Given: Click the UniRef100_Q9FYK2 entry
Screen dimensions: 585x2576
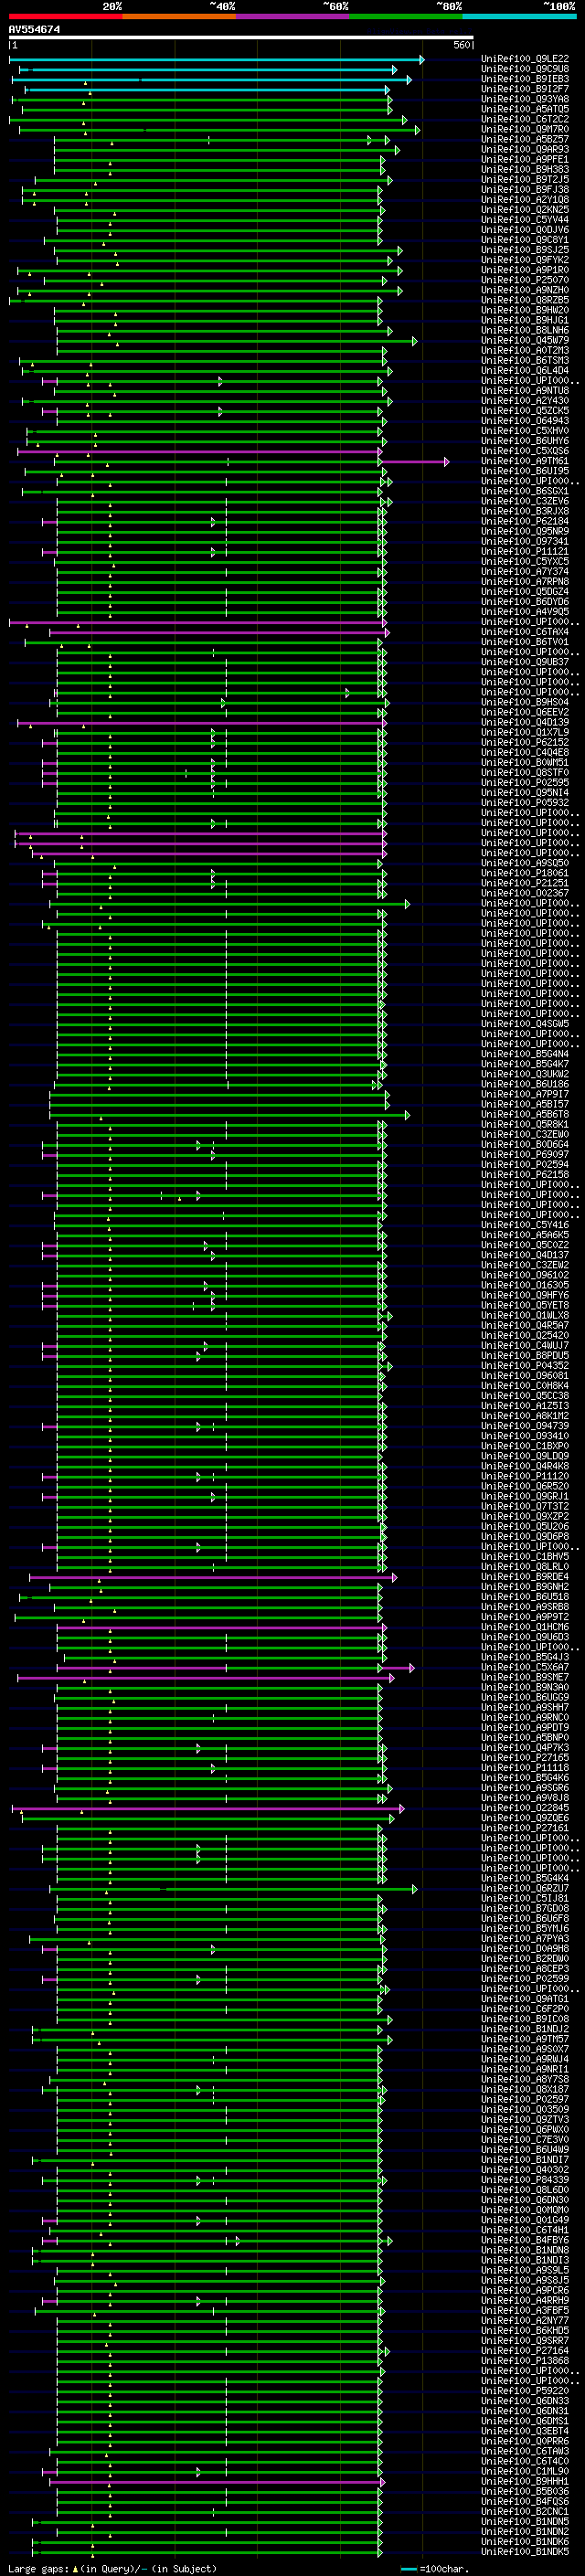Looking at the screenshot, I should [525, 260].
